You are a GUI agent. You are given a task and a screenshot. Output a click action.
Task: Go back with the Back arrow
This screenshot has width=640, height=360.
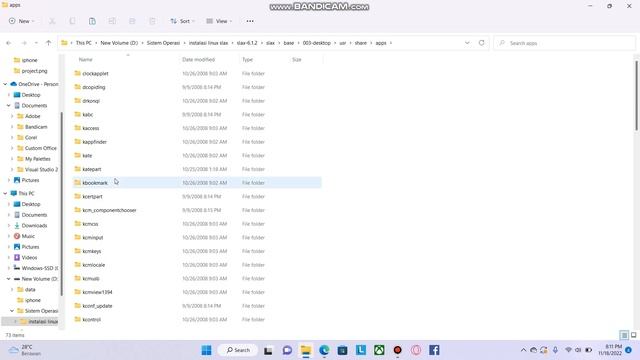(x=9, y=43)
